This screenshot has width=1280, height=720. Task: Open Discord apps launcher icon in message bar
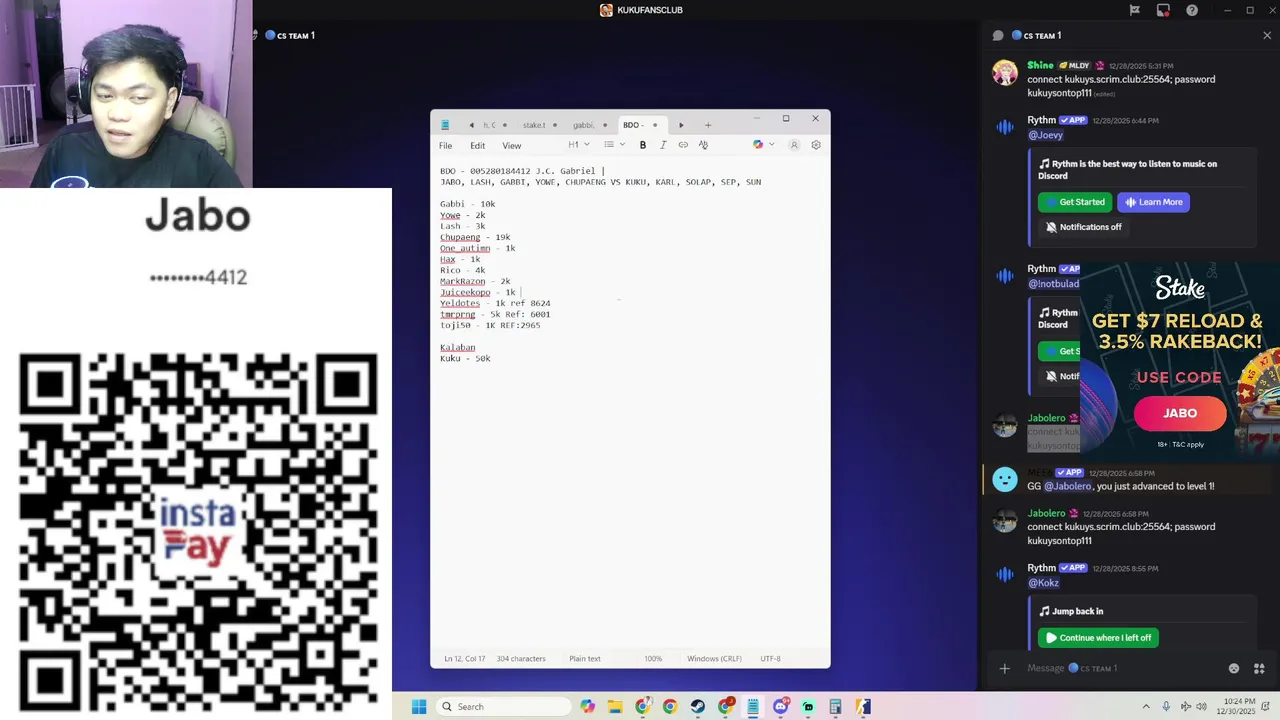click(1259, 668)
